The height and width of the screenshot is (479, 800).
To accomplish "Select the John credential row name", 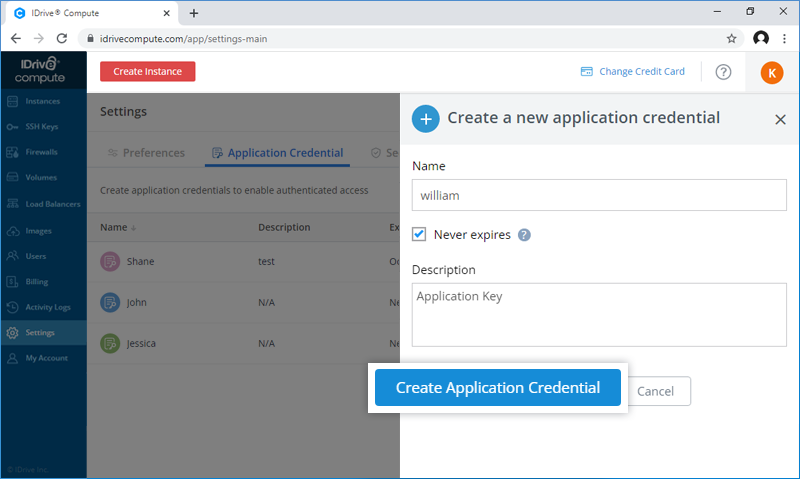I will click(x=136, y=302).
